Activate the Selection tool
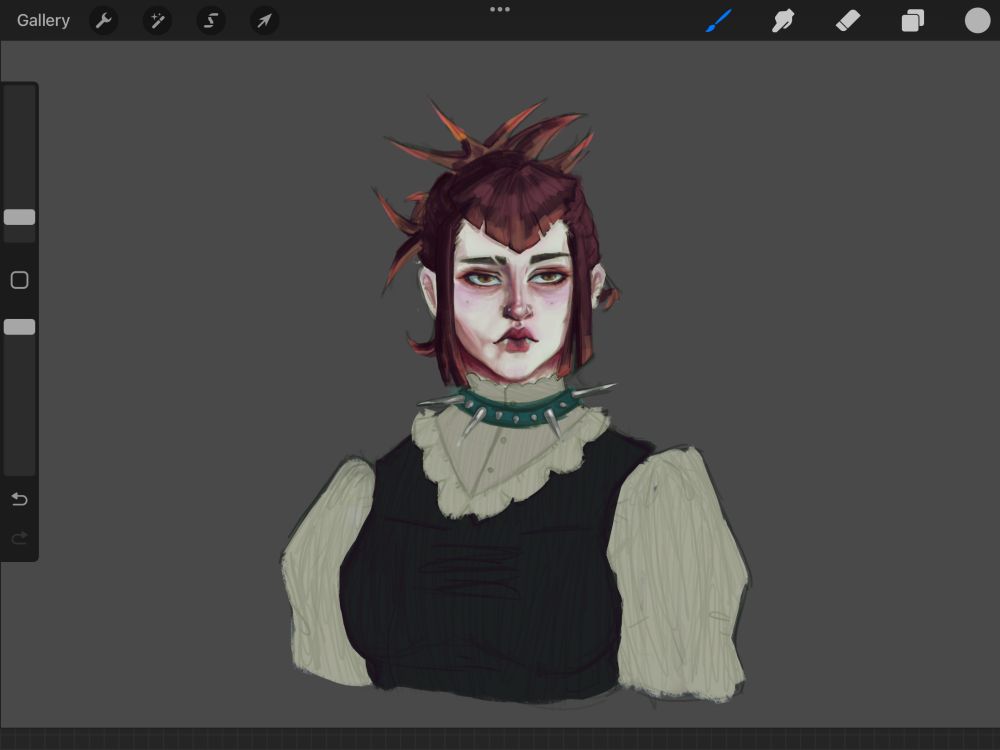This screenshot has height=750, width=1000. tap(210, 21)
